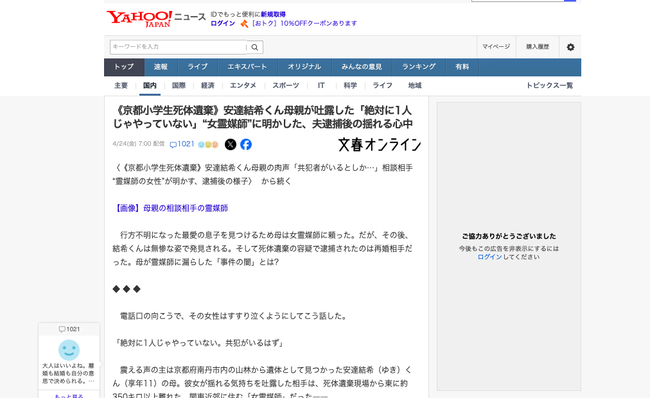Open the 速報 navigation tab
Image resolution: width=650 pixels, height=398 pixels.
(x=161, y=67)
